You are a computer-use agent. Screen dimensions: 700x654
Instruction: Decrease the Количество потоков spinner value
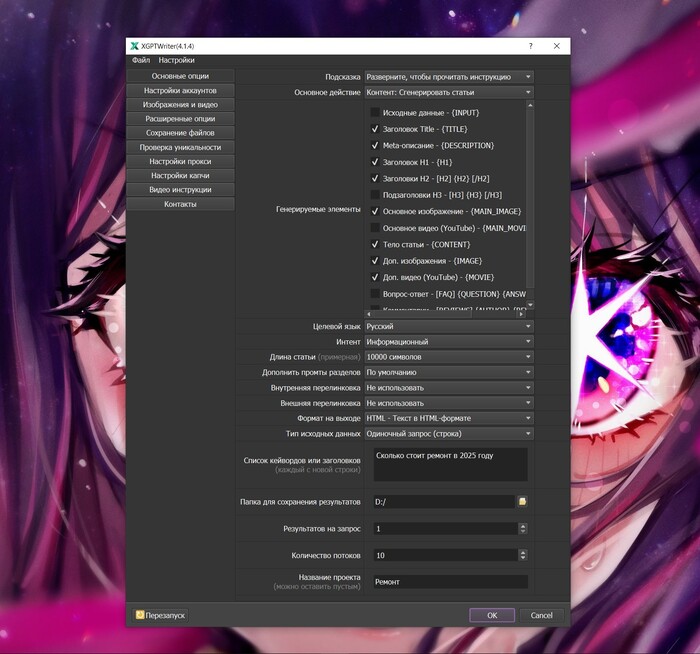point(522,558)
